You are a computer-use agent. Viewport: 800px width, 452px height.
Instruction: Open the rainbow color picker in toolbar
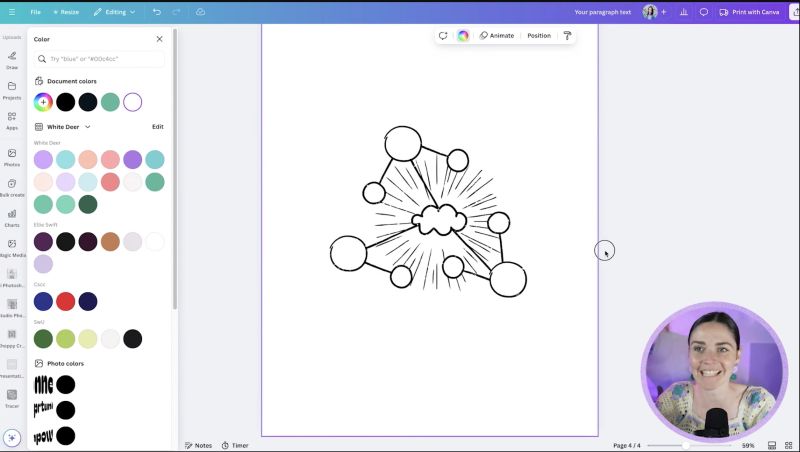point(463,36)
